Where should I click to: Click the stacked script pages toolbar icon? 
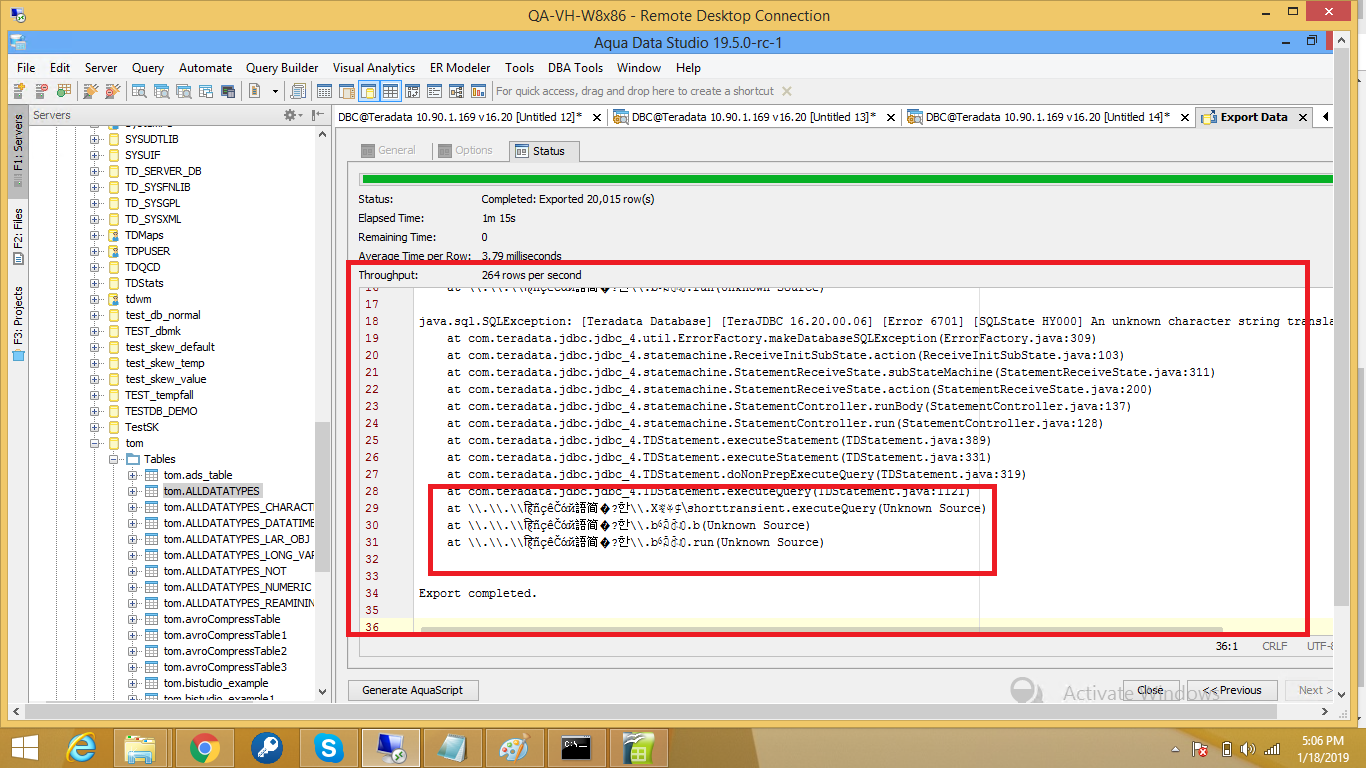pos(298,91)
